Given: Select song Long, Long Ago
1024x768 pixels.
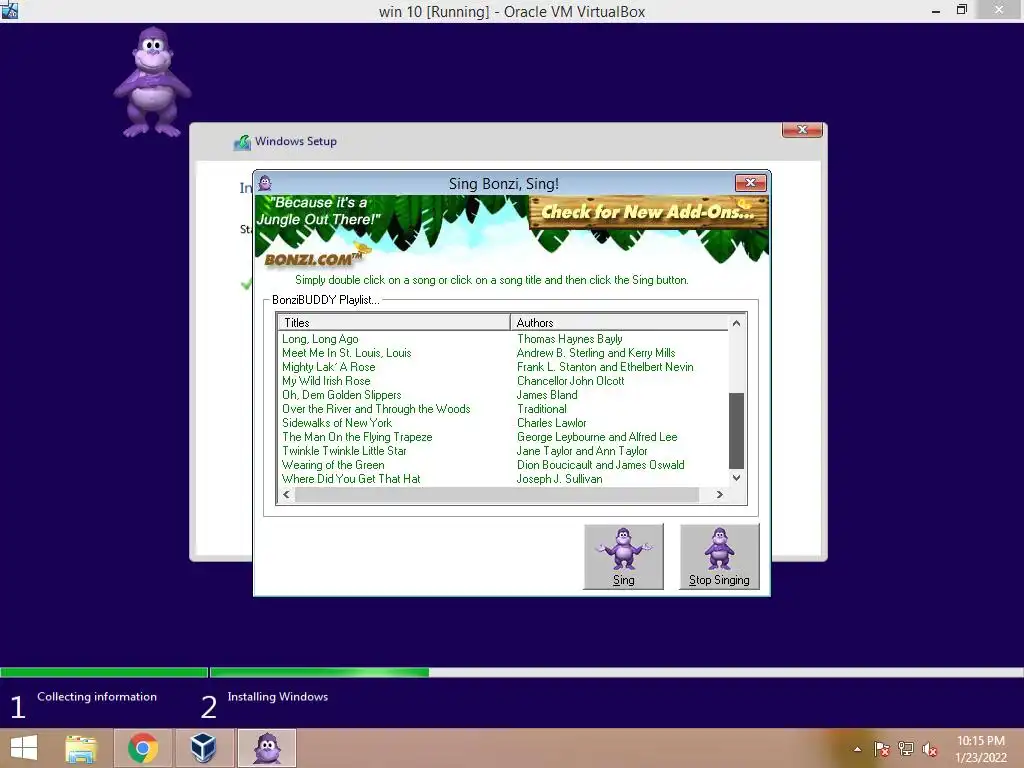Looking at the screenshot, I should tap(320, 339).
